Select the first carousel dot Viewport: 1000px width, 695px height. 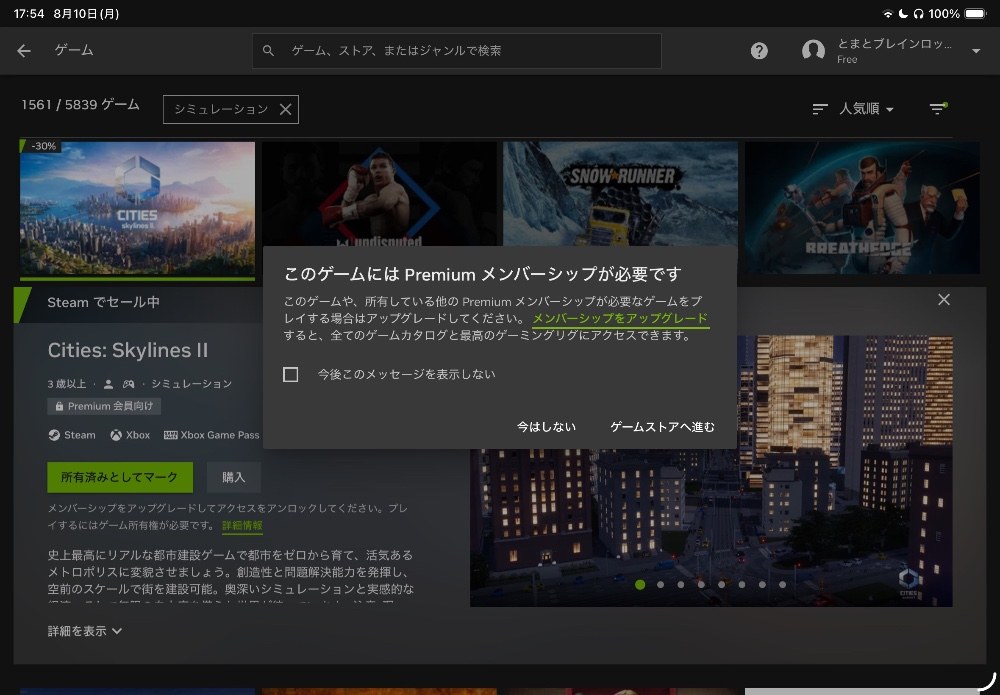tap(640, 584)
